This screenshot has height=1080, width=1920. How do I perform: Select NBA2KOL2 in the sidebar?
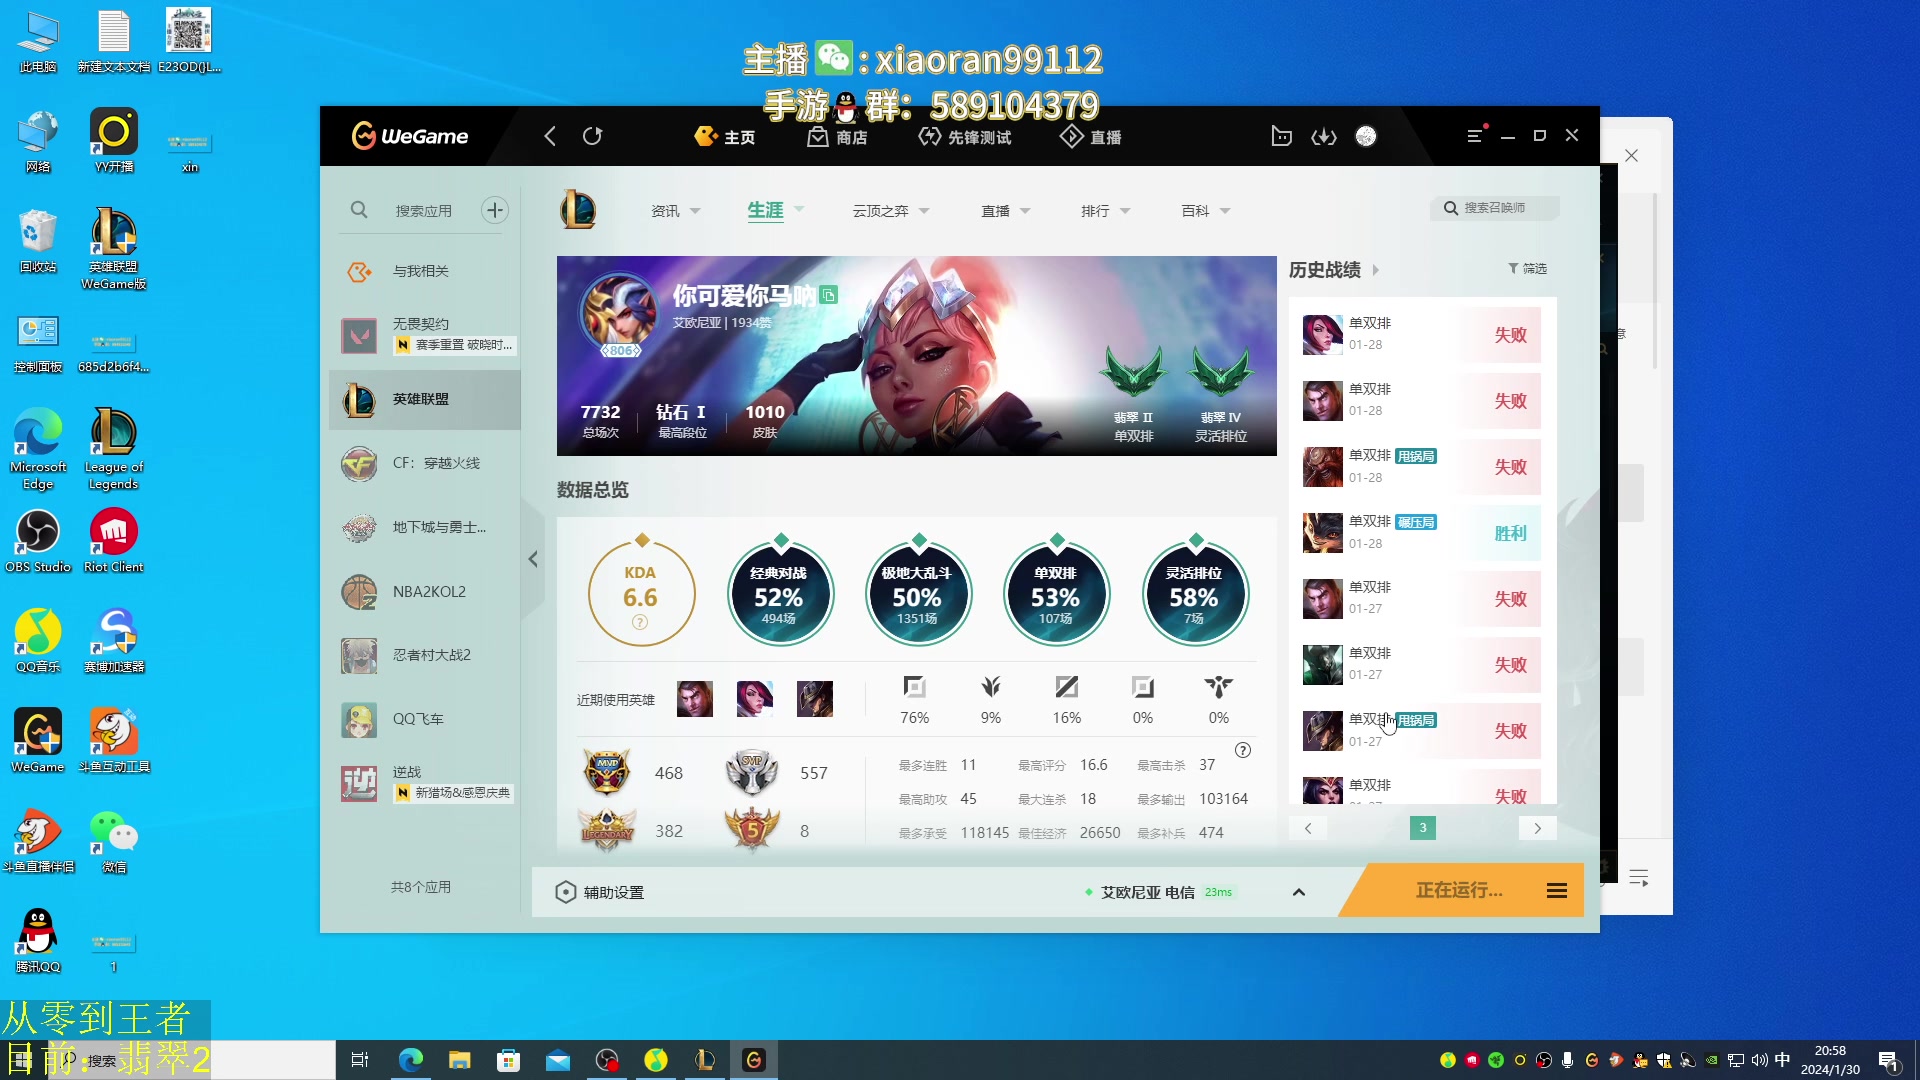425,592
